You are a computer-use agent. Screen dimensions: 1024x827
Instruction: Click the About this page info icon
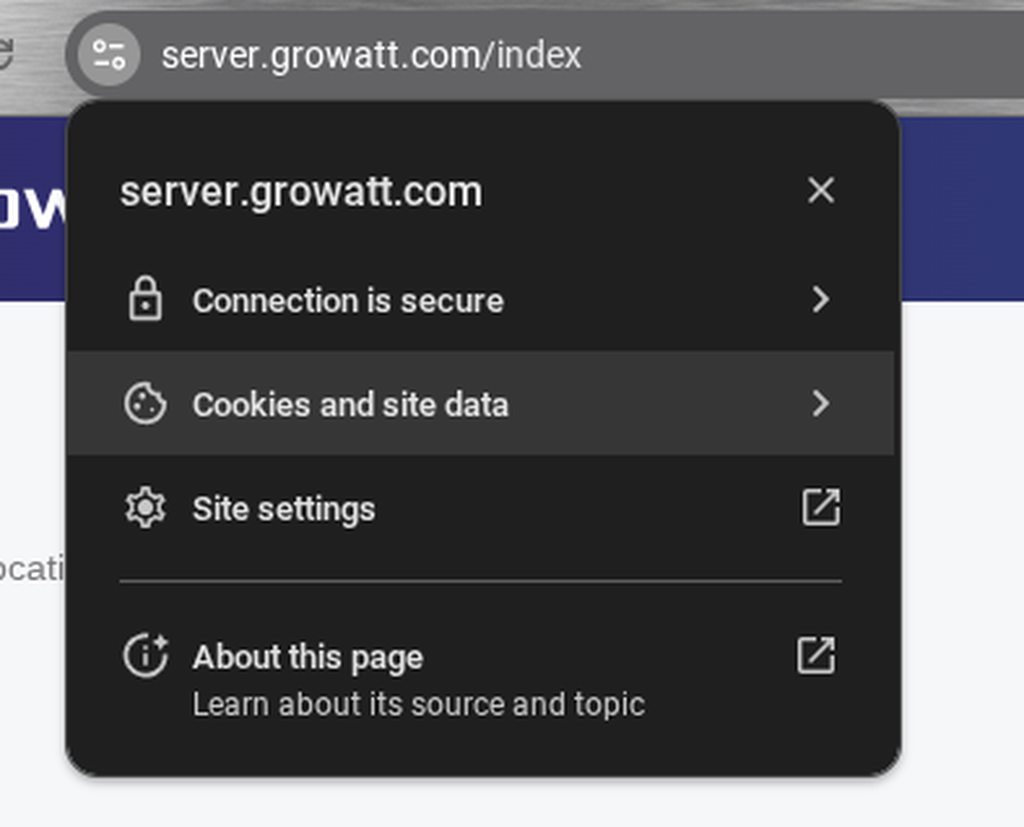click(x=146, y=657)
